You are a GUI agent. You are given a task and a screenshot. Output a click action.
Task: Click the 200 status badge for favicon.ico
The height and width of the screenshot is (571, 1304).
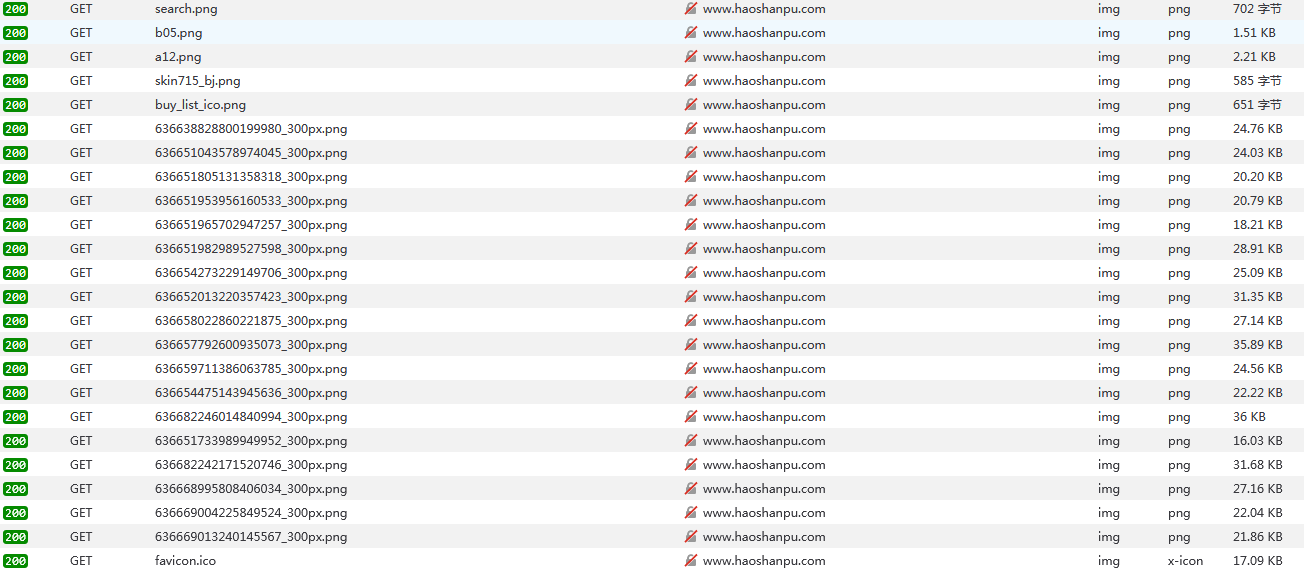16,561
